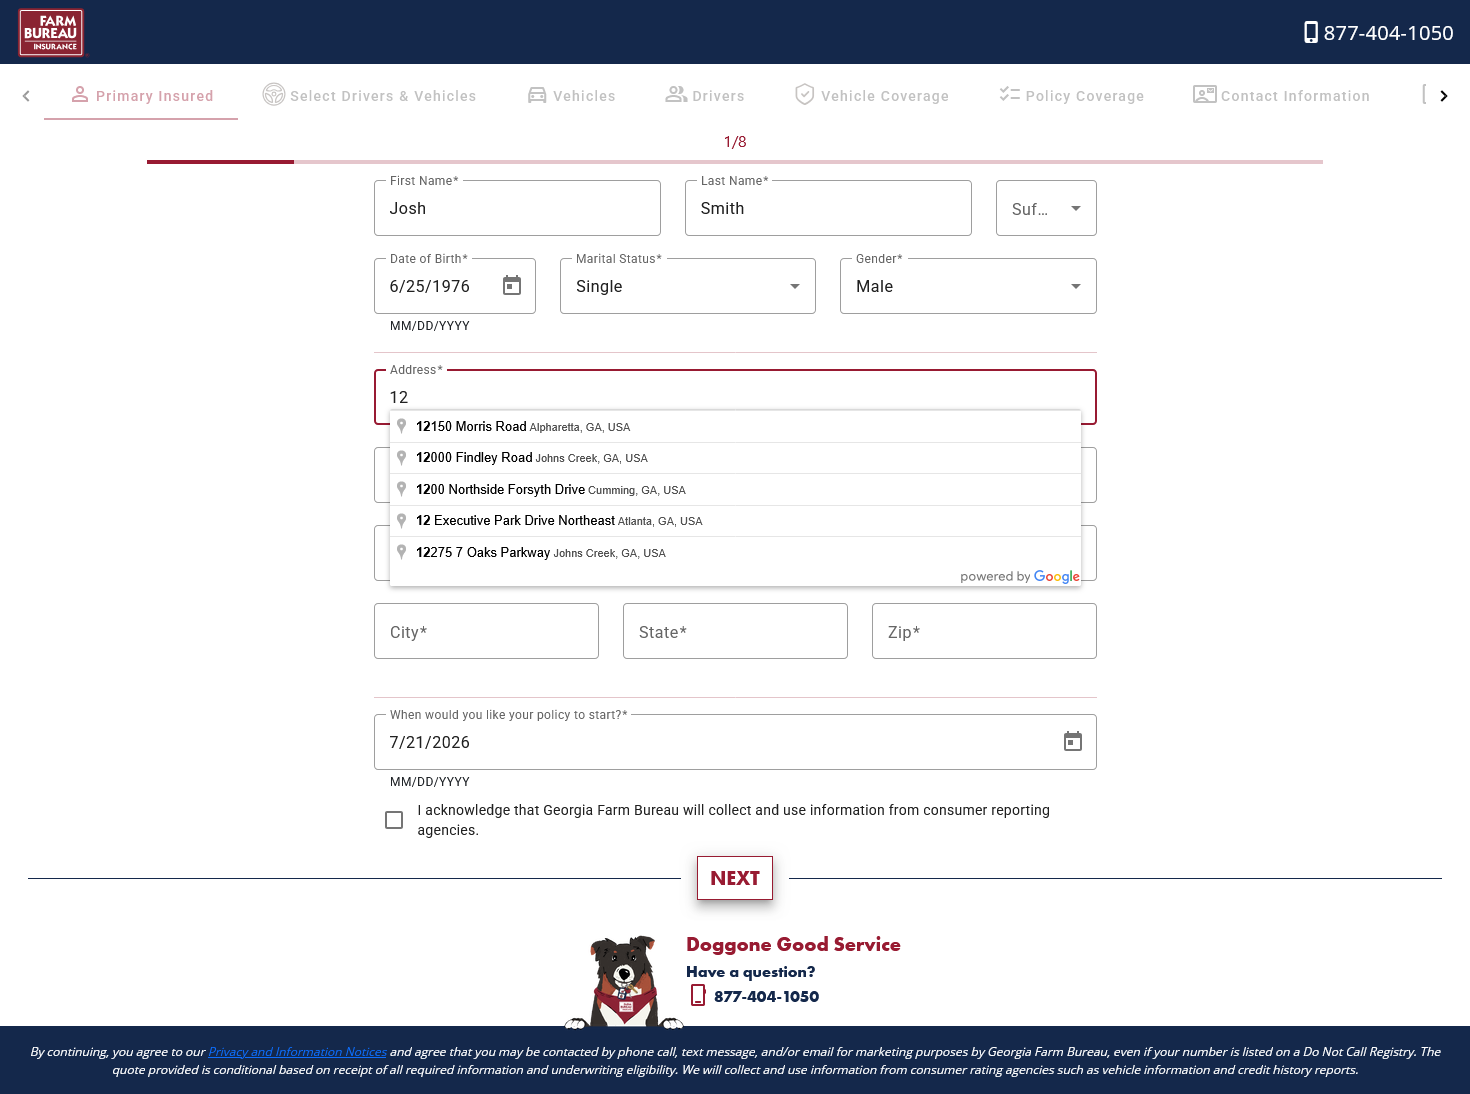The width and height of the screenshot is (1470, 1094).
Task: Select 1200 Northside Forsyth Drive suggestion
Action: point(735,490)
